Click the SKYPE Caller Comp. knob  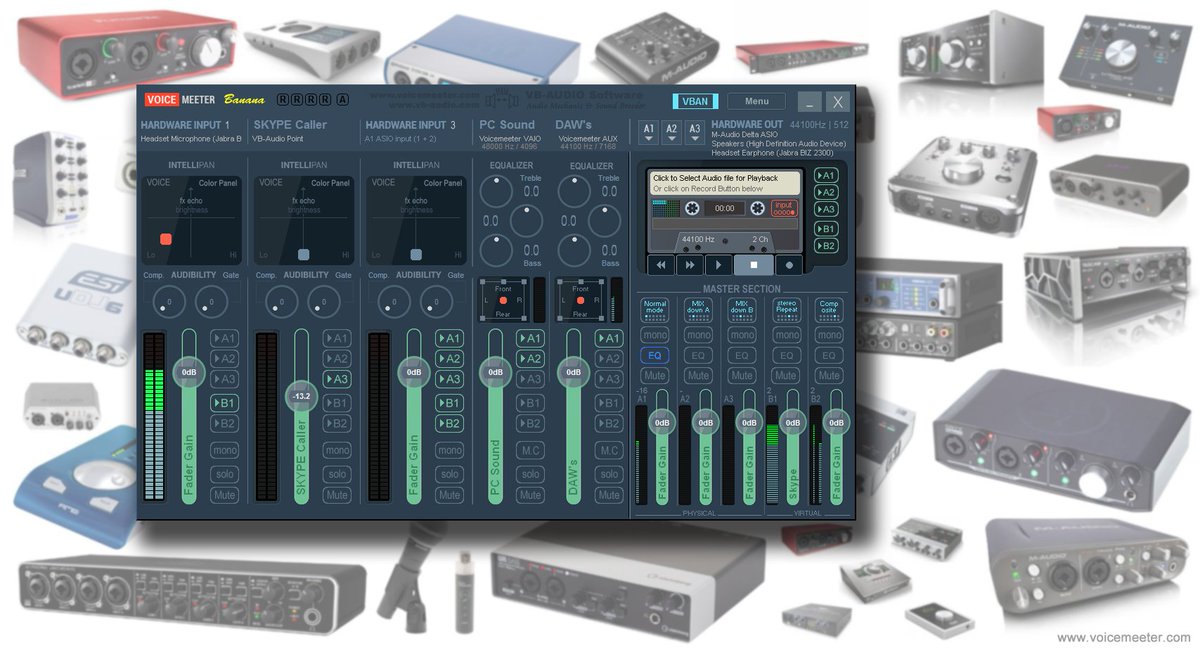[282, 300]
